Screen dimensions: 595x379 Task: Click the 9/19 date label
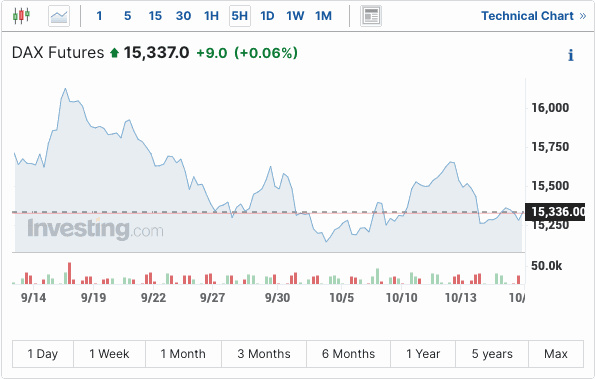[x=93, y=298]
